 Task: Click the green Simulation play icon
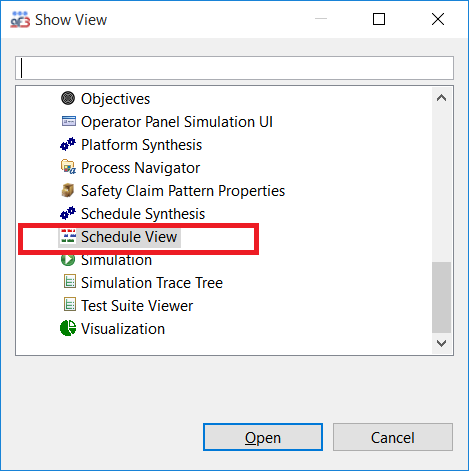click(x=68, y=260)
